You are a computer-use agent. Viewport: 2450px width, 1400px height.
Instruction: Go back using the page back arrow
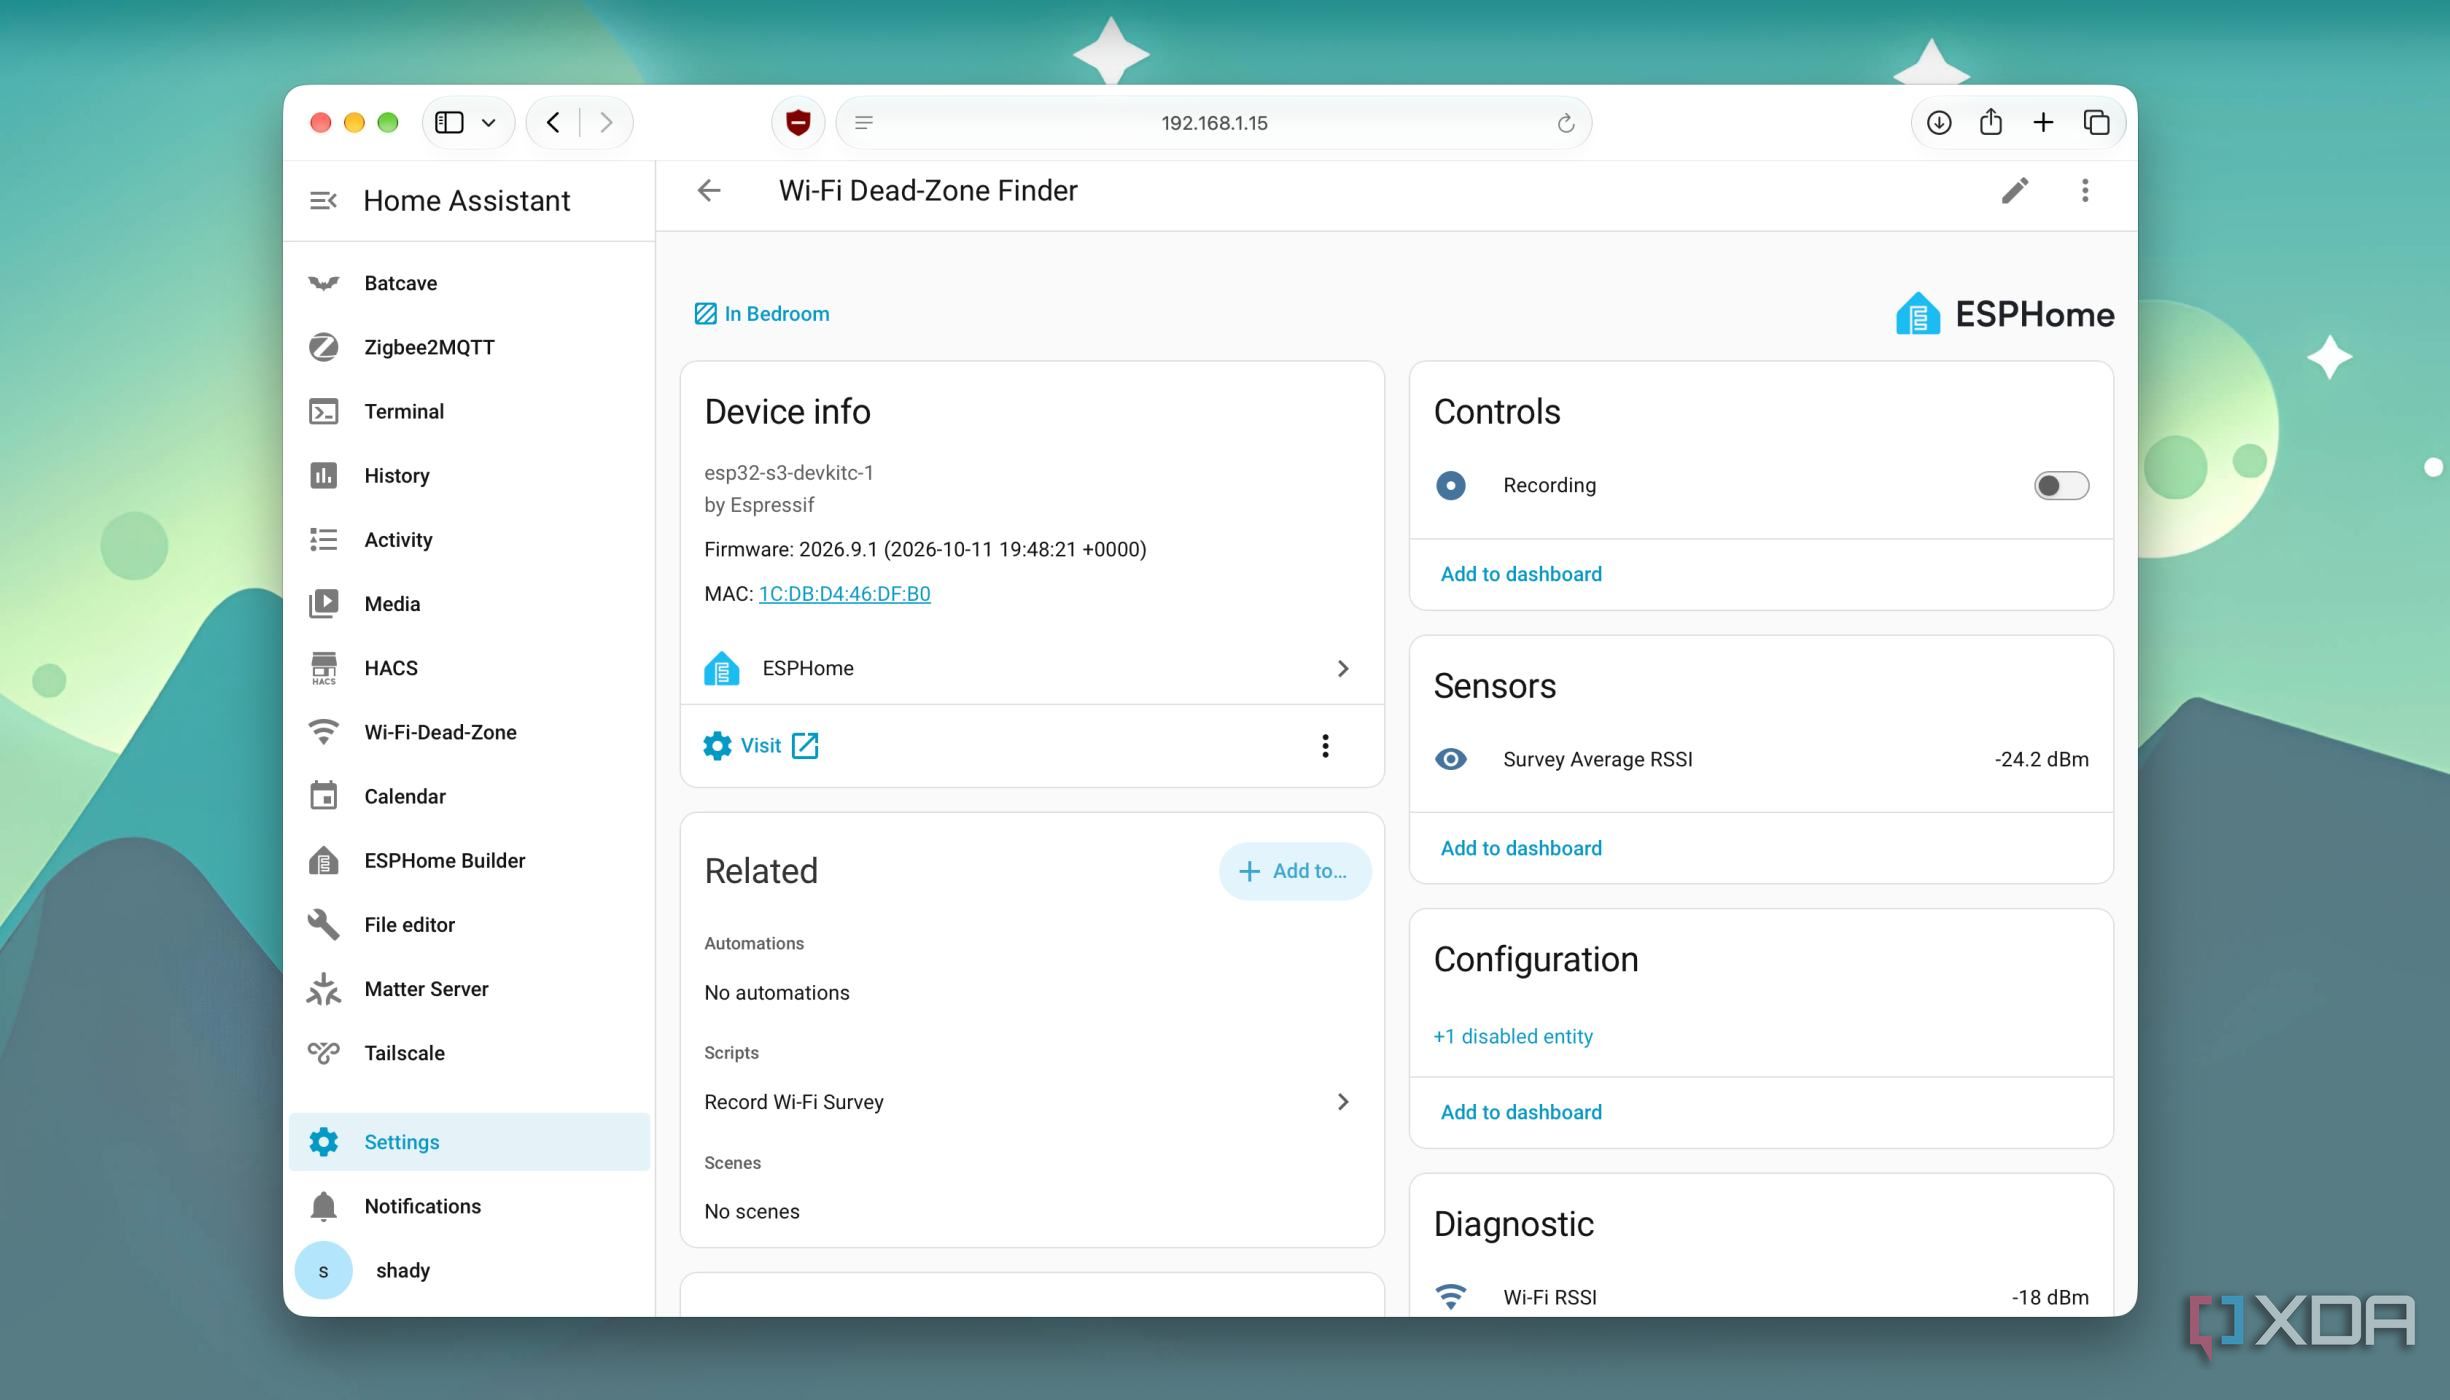pyautogui.click(x=709, y=190)
